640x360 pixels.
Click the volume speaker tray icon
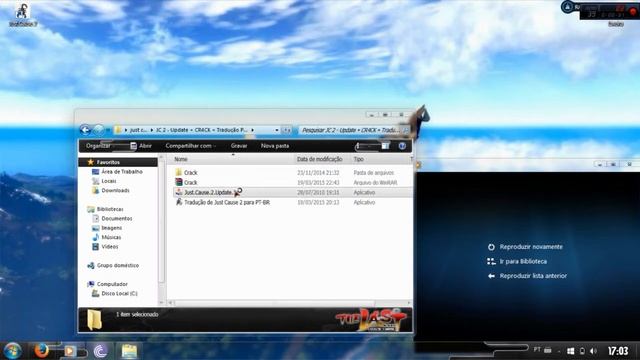pos(593,351)
